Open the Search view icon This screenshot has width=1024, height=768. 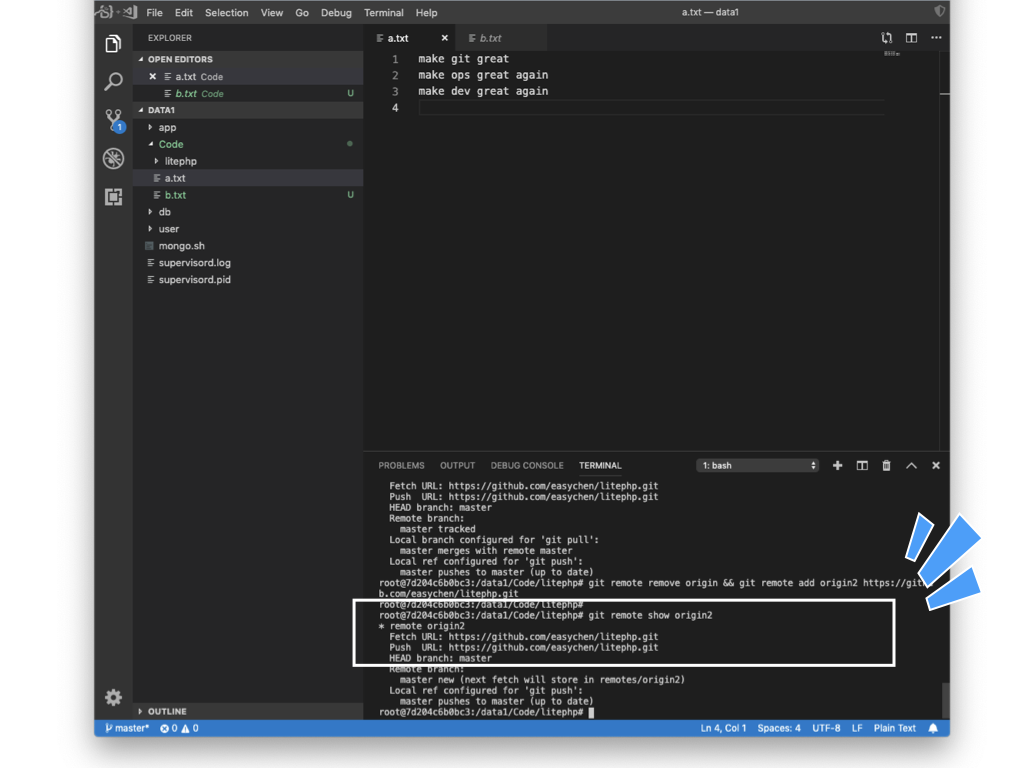tap(113, 82)
